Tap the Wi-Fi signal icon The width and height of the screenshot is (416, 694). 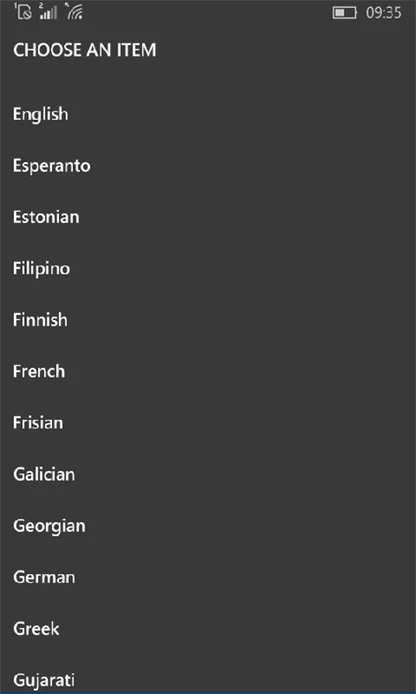point(74,12)
